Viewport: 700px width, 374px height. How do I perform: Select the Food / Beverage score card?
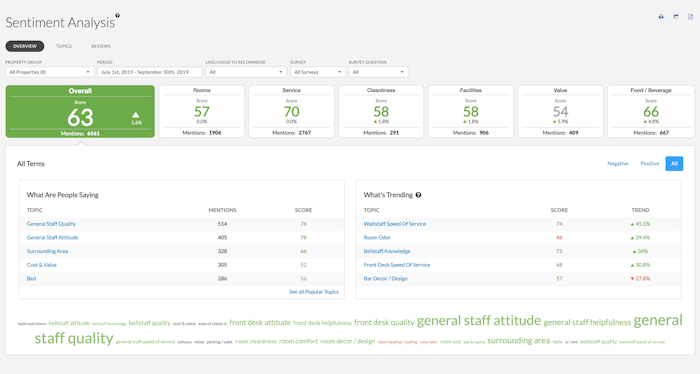coord(651,112)
